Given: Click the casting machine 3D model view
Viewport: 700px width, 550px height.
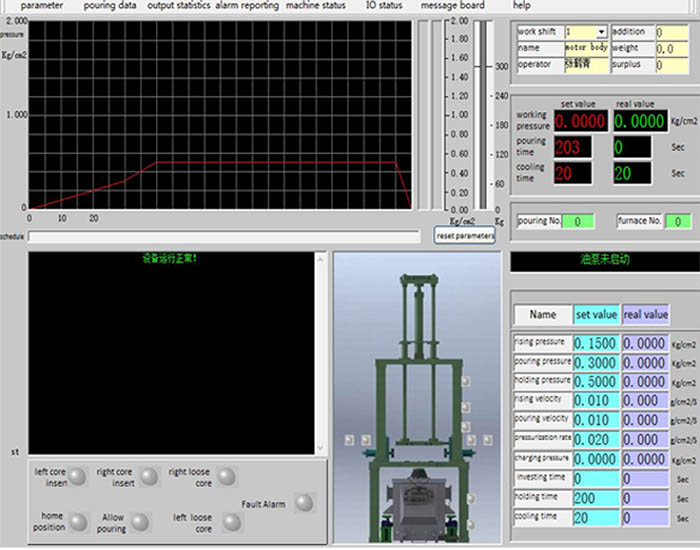Looking at the screenshot, I should tap(417, 398).
